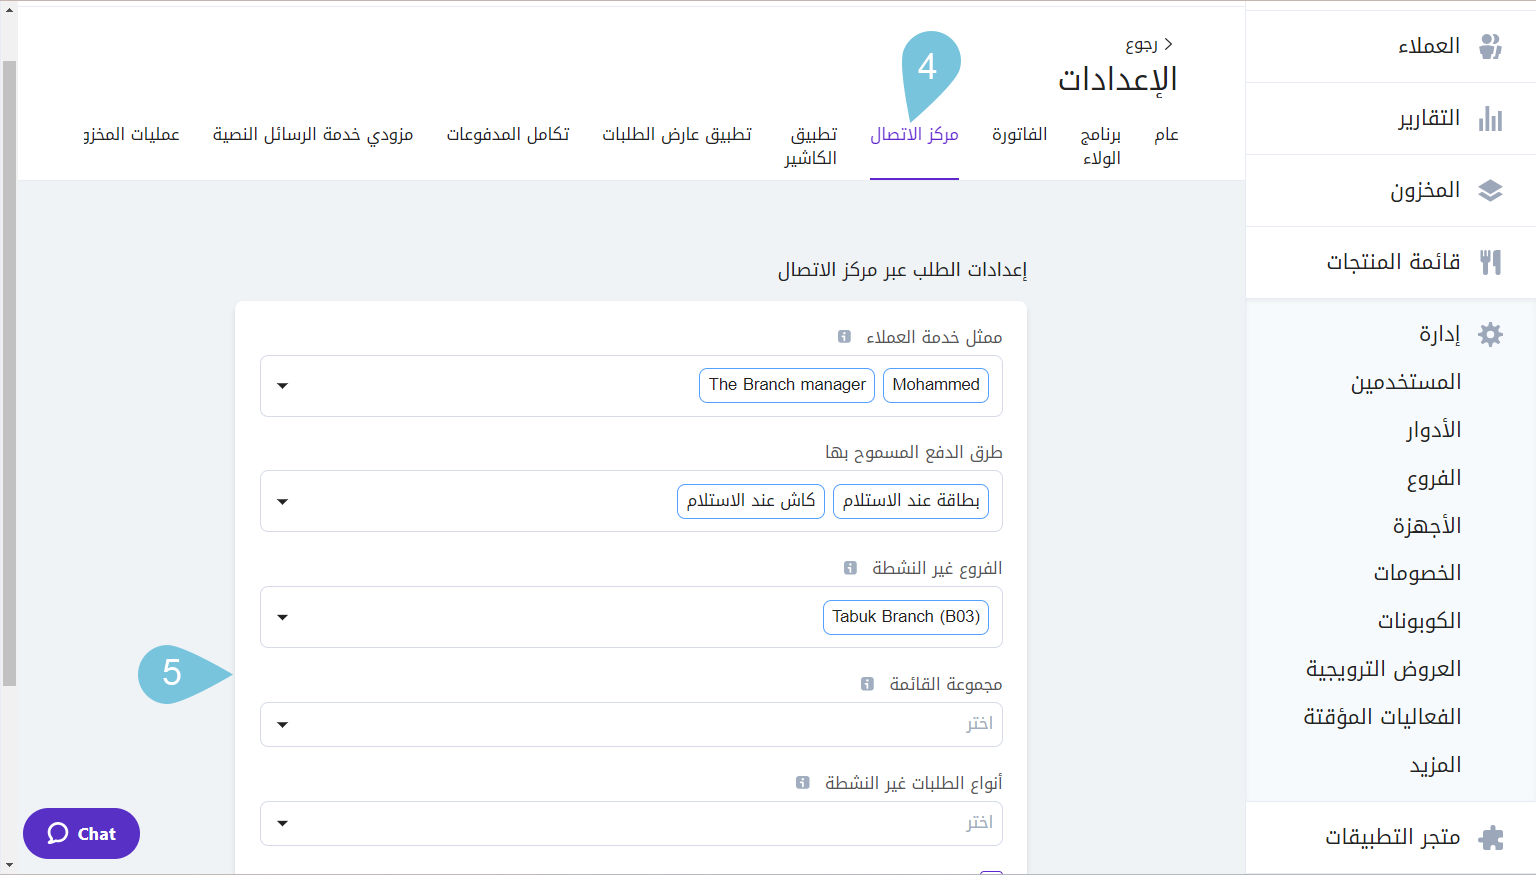Click the info icon beside الفروع غير النشطة
Viewport: 1536px width, 875px height.
coord(850,567)
